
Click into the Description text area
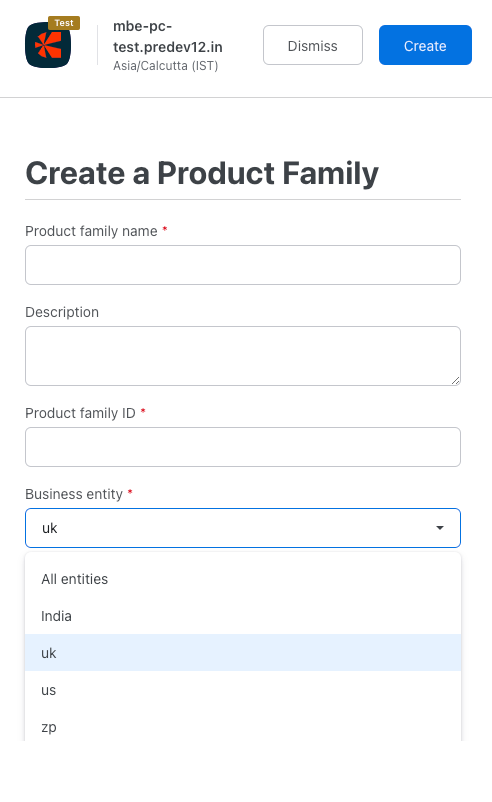tap(243, 356)
